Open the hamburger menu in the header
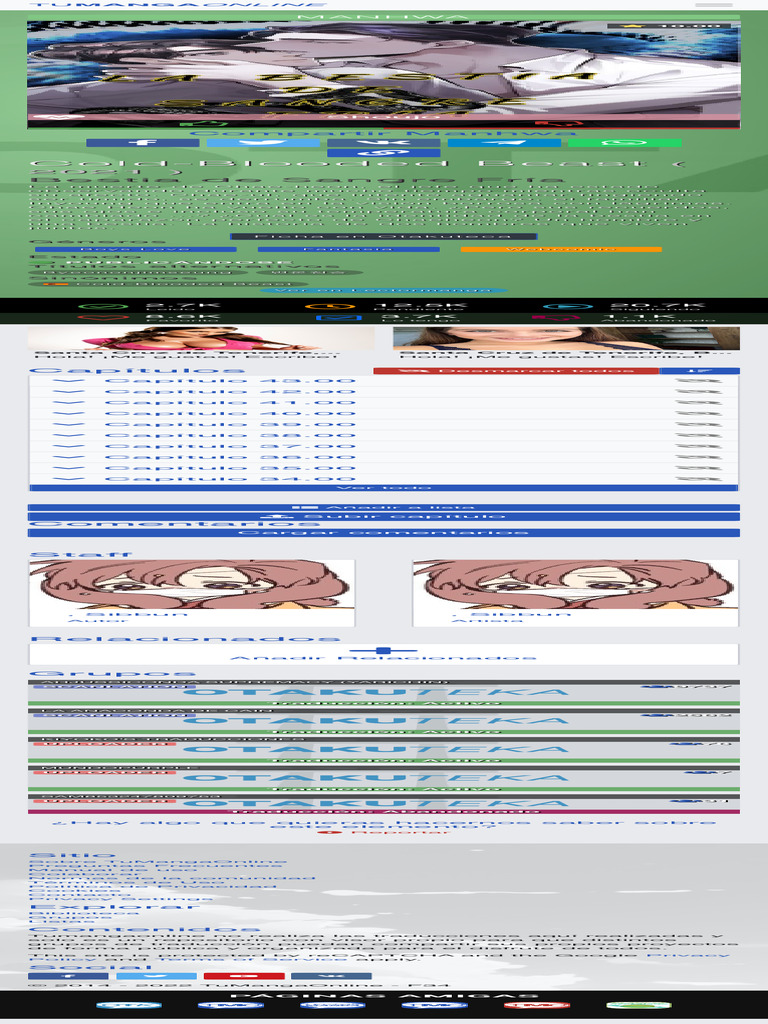768x1024 pixels. (714, 5)
